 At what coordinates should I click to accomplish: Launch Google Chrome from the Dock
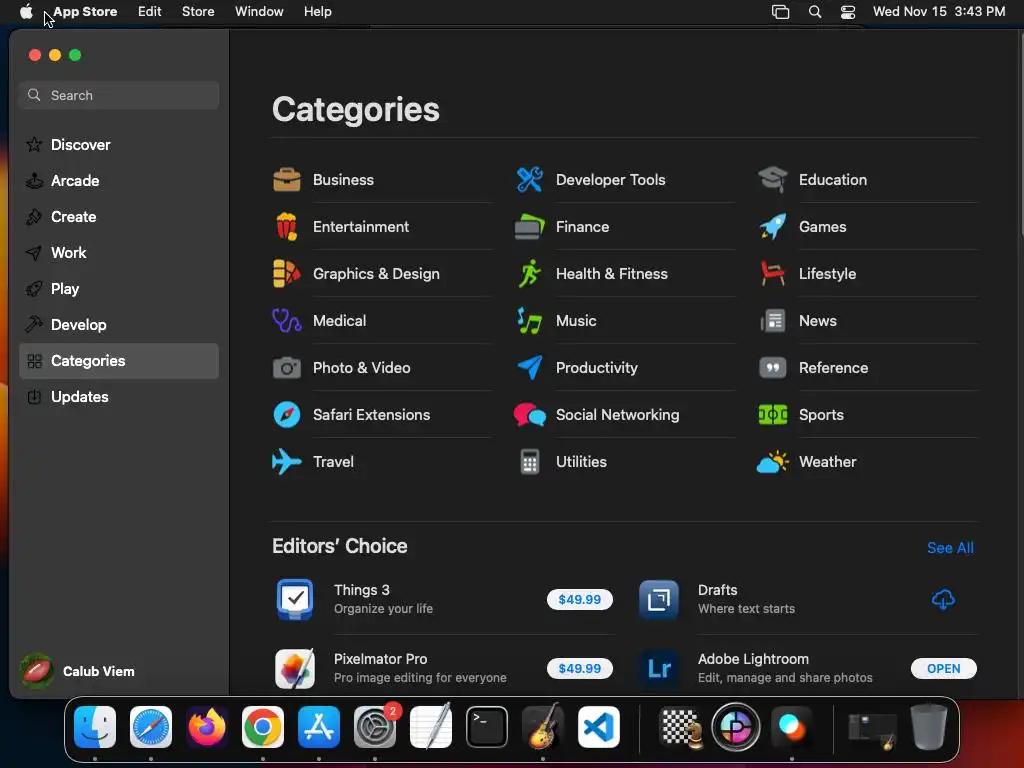point(263,727)
